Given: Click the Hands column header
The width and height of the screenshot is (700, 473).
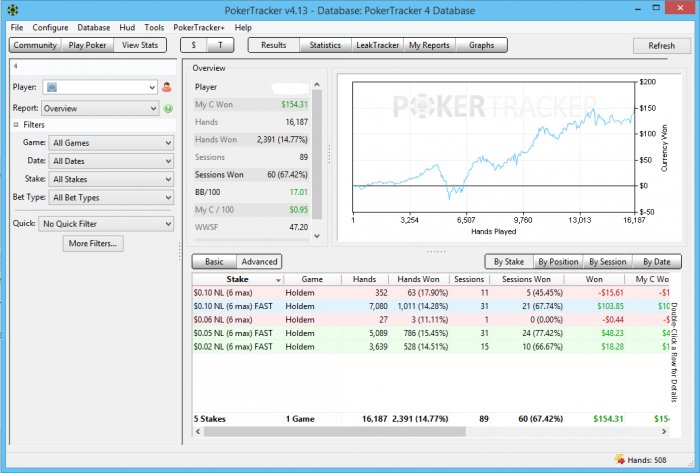Looking at the screenshot, I should [364, 279].
